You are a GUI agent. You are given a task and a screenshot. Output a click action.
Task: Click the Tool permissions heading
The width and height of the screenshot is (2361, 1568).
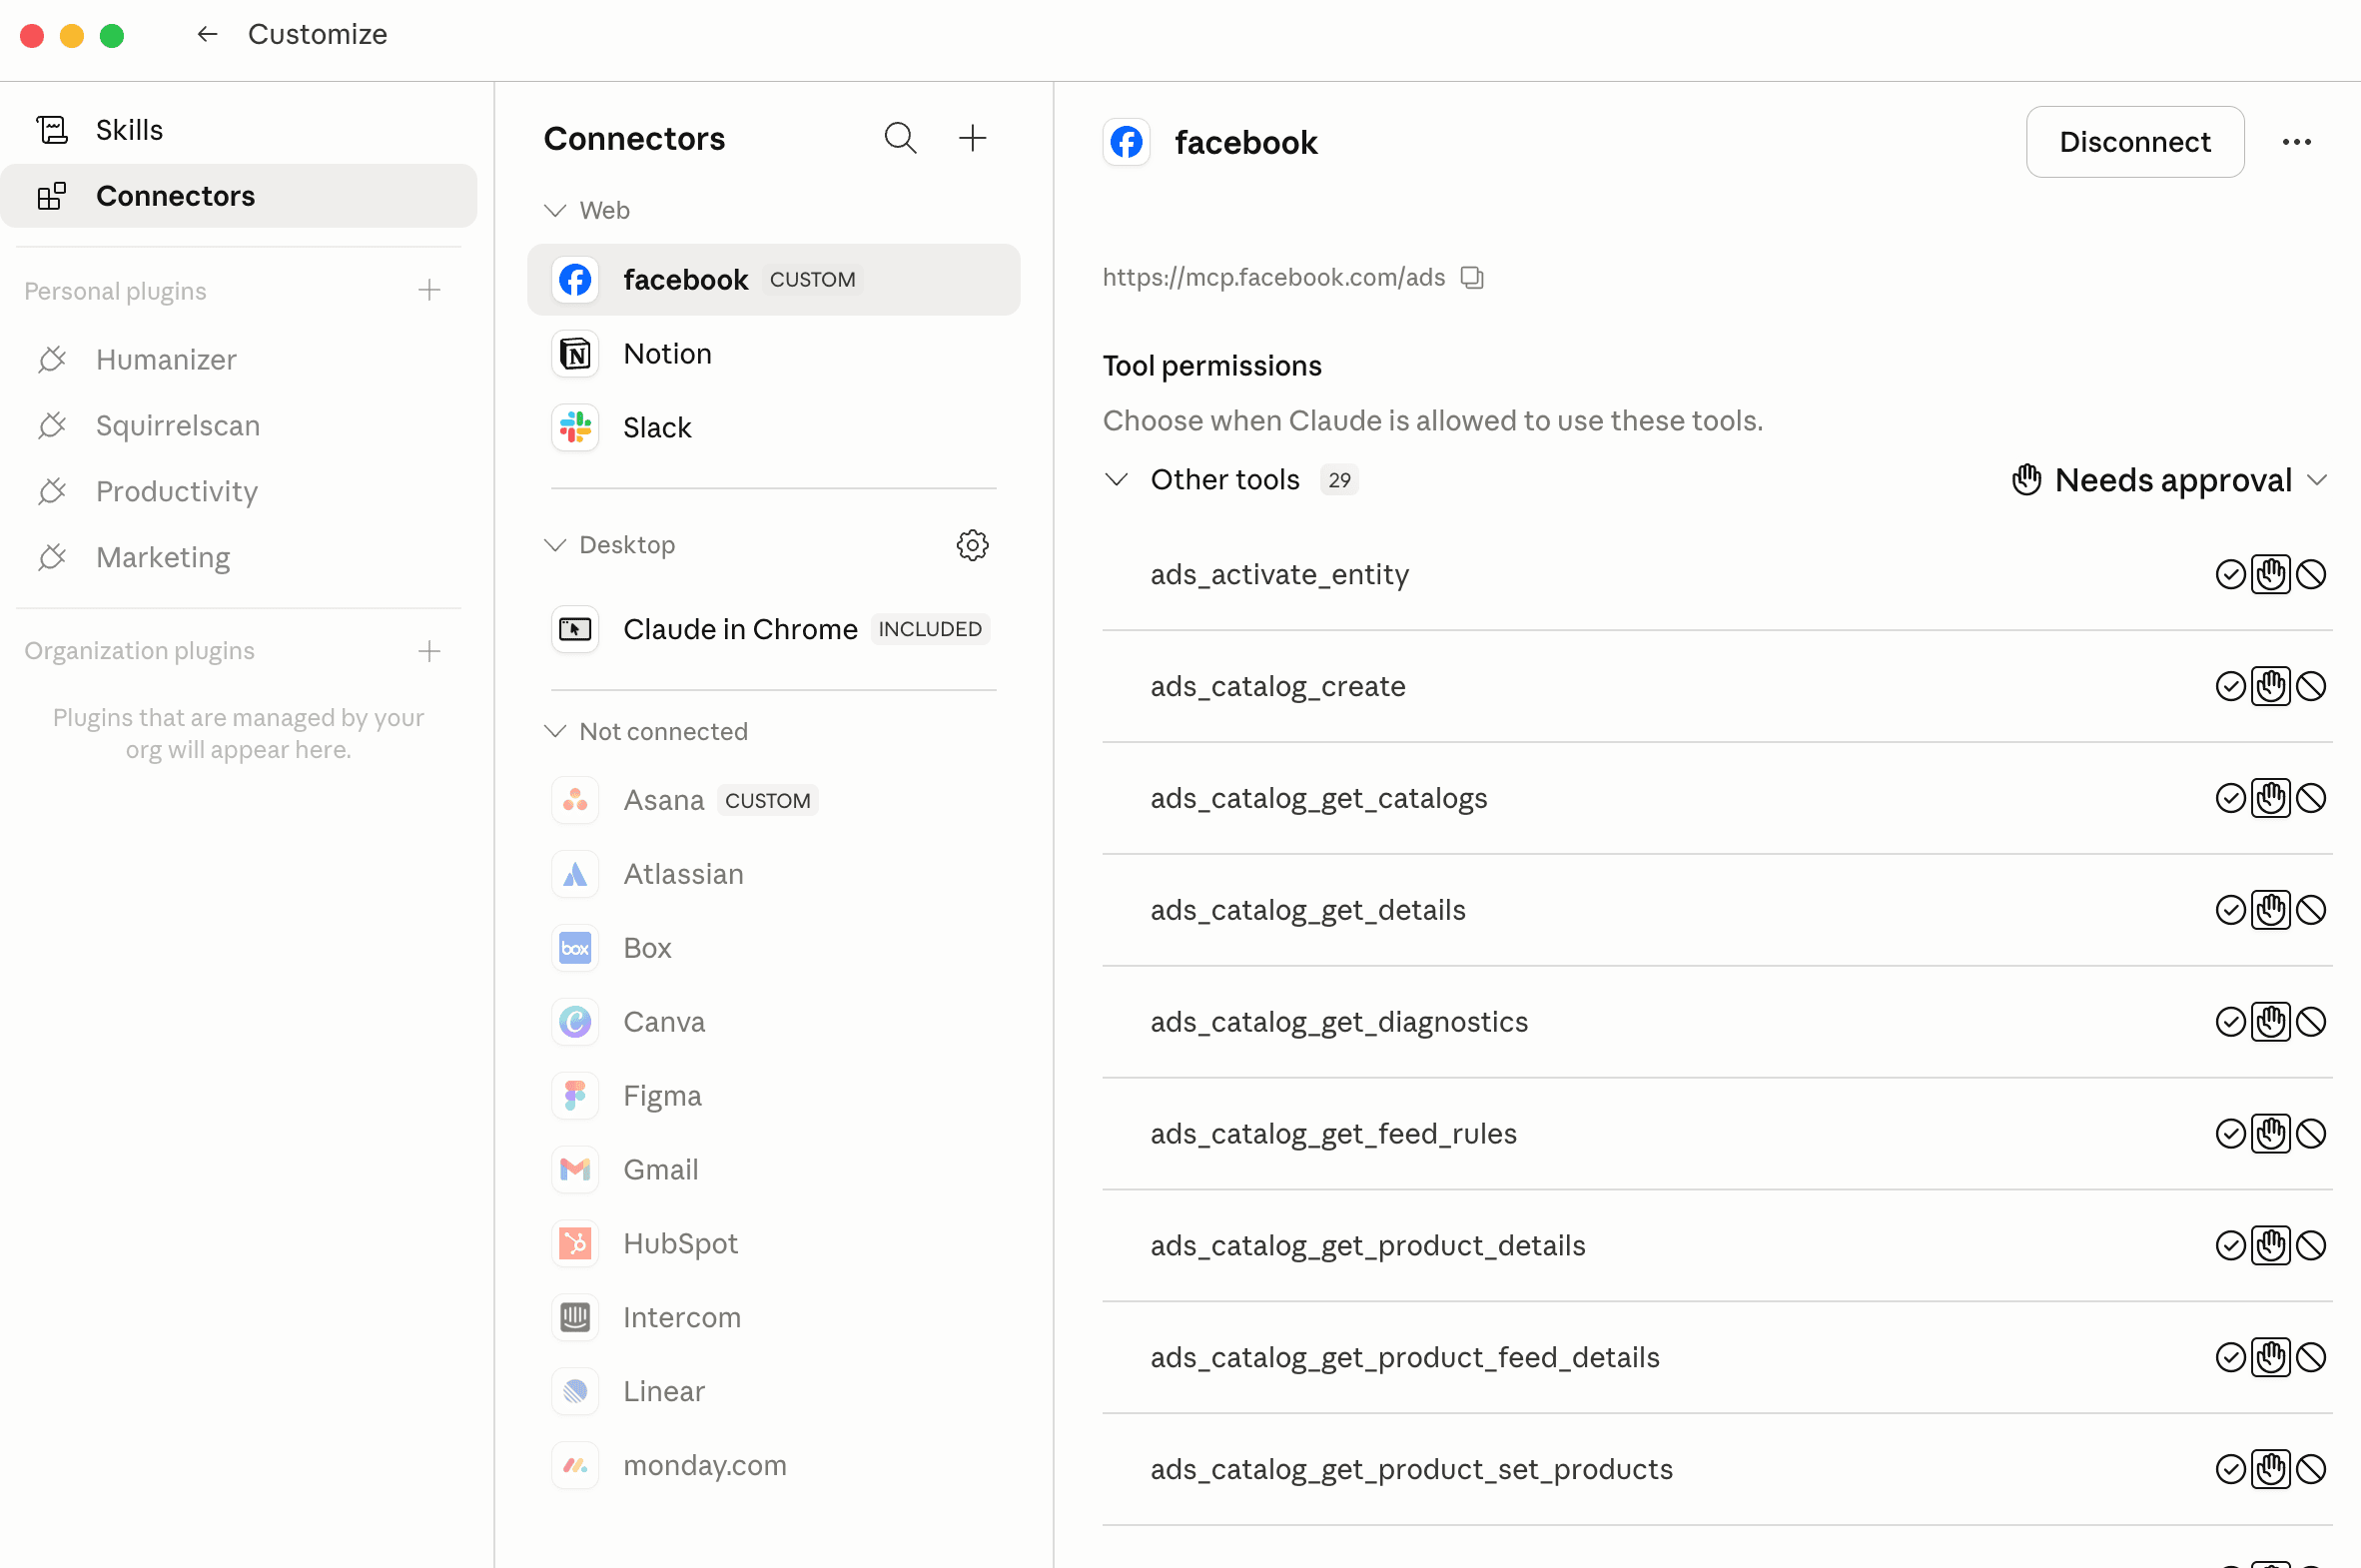click(x=1212, y=366)
